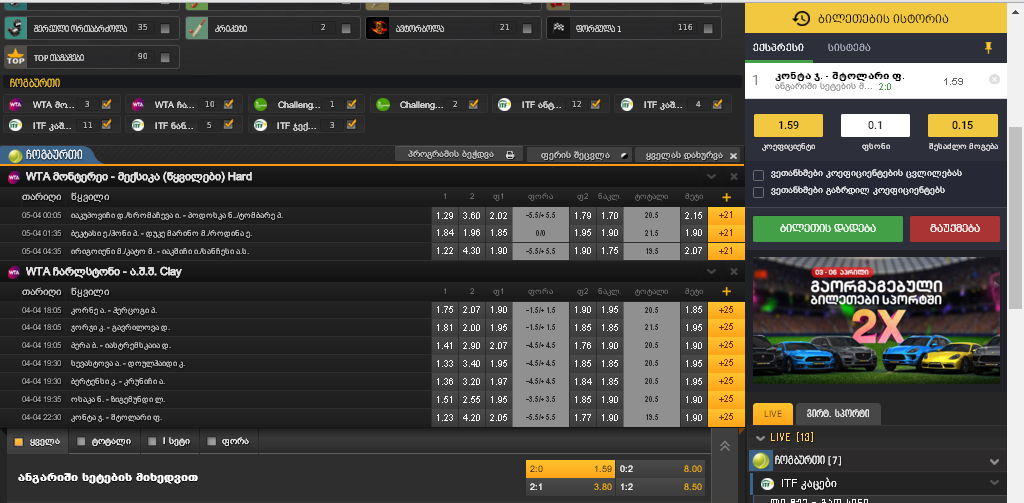Click the WTA logo on the chip with count 10

point(138,104)
